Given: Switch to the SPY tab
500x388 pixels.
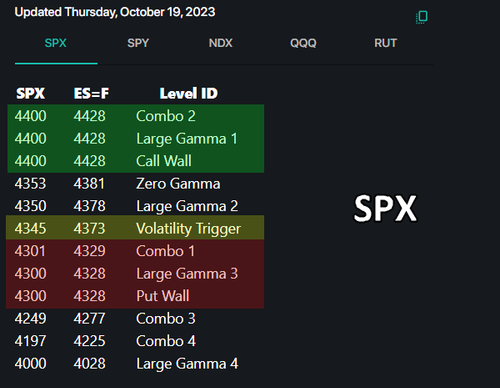Looking at the screenshot, I should coord(138,43).
